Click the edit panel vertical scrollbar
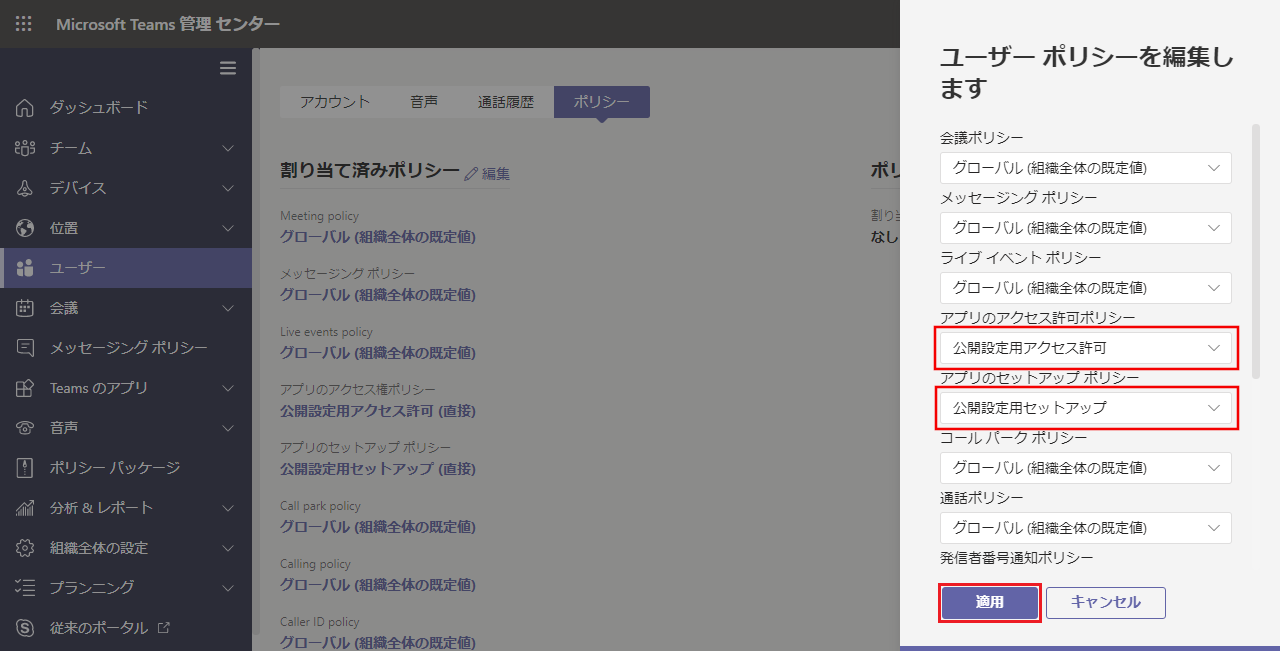 click(1256, 251)
